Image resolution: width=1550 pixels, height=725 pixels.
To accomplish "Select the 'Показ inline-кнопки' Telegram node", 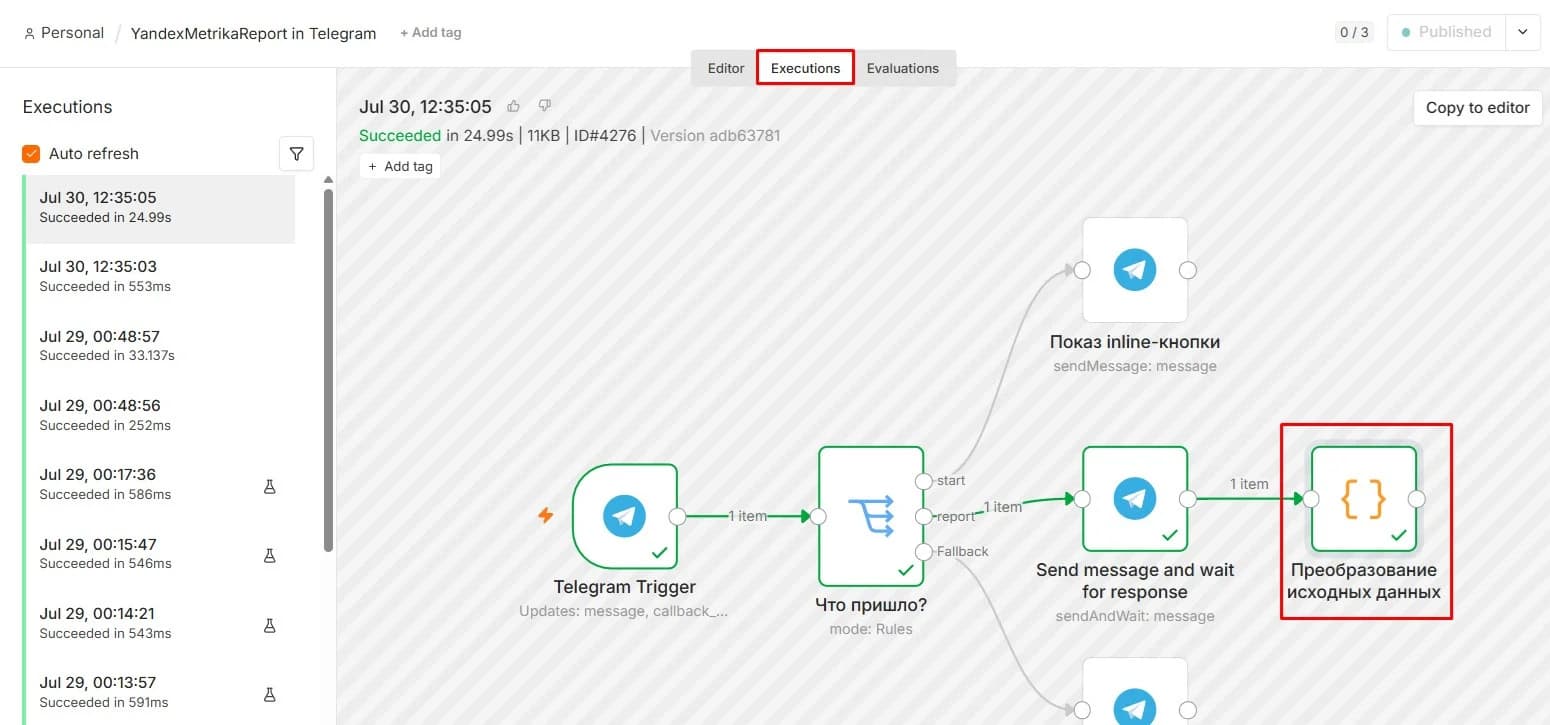I will tap(1135, 270).
